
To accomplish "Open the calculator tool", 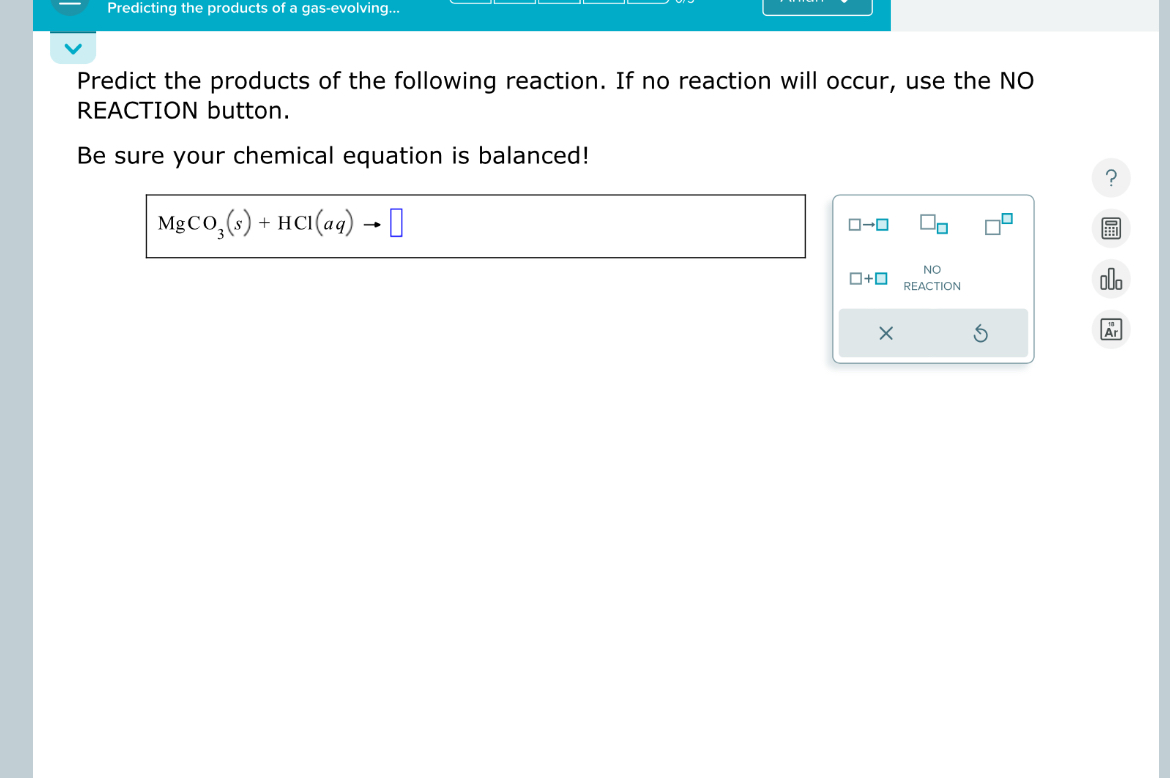I will pos(1110,228).
